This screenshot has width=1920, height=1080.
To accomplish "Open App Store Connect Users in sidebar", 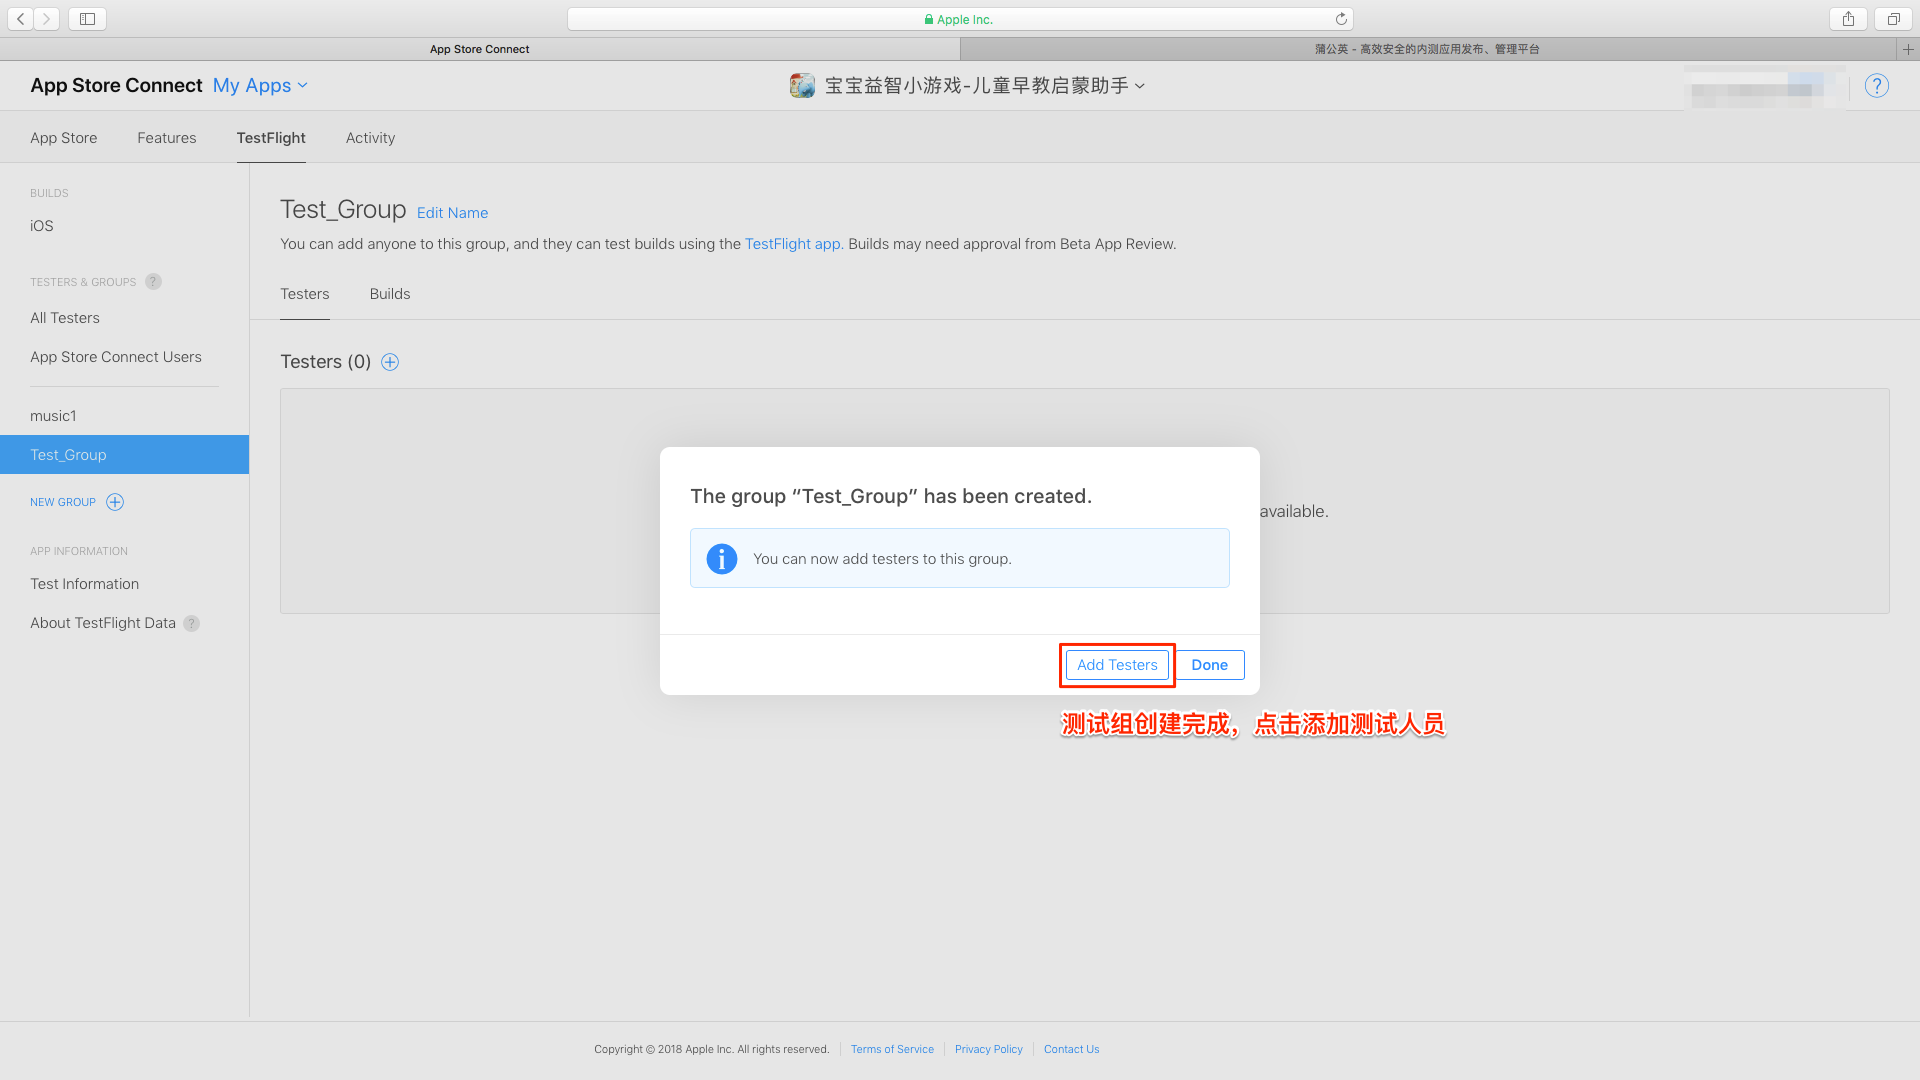I will pos(116,357).
